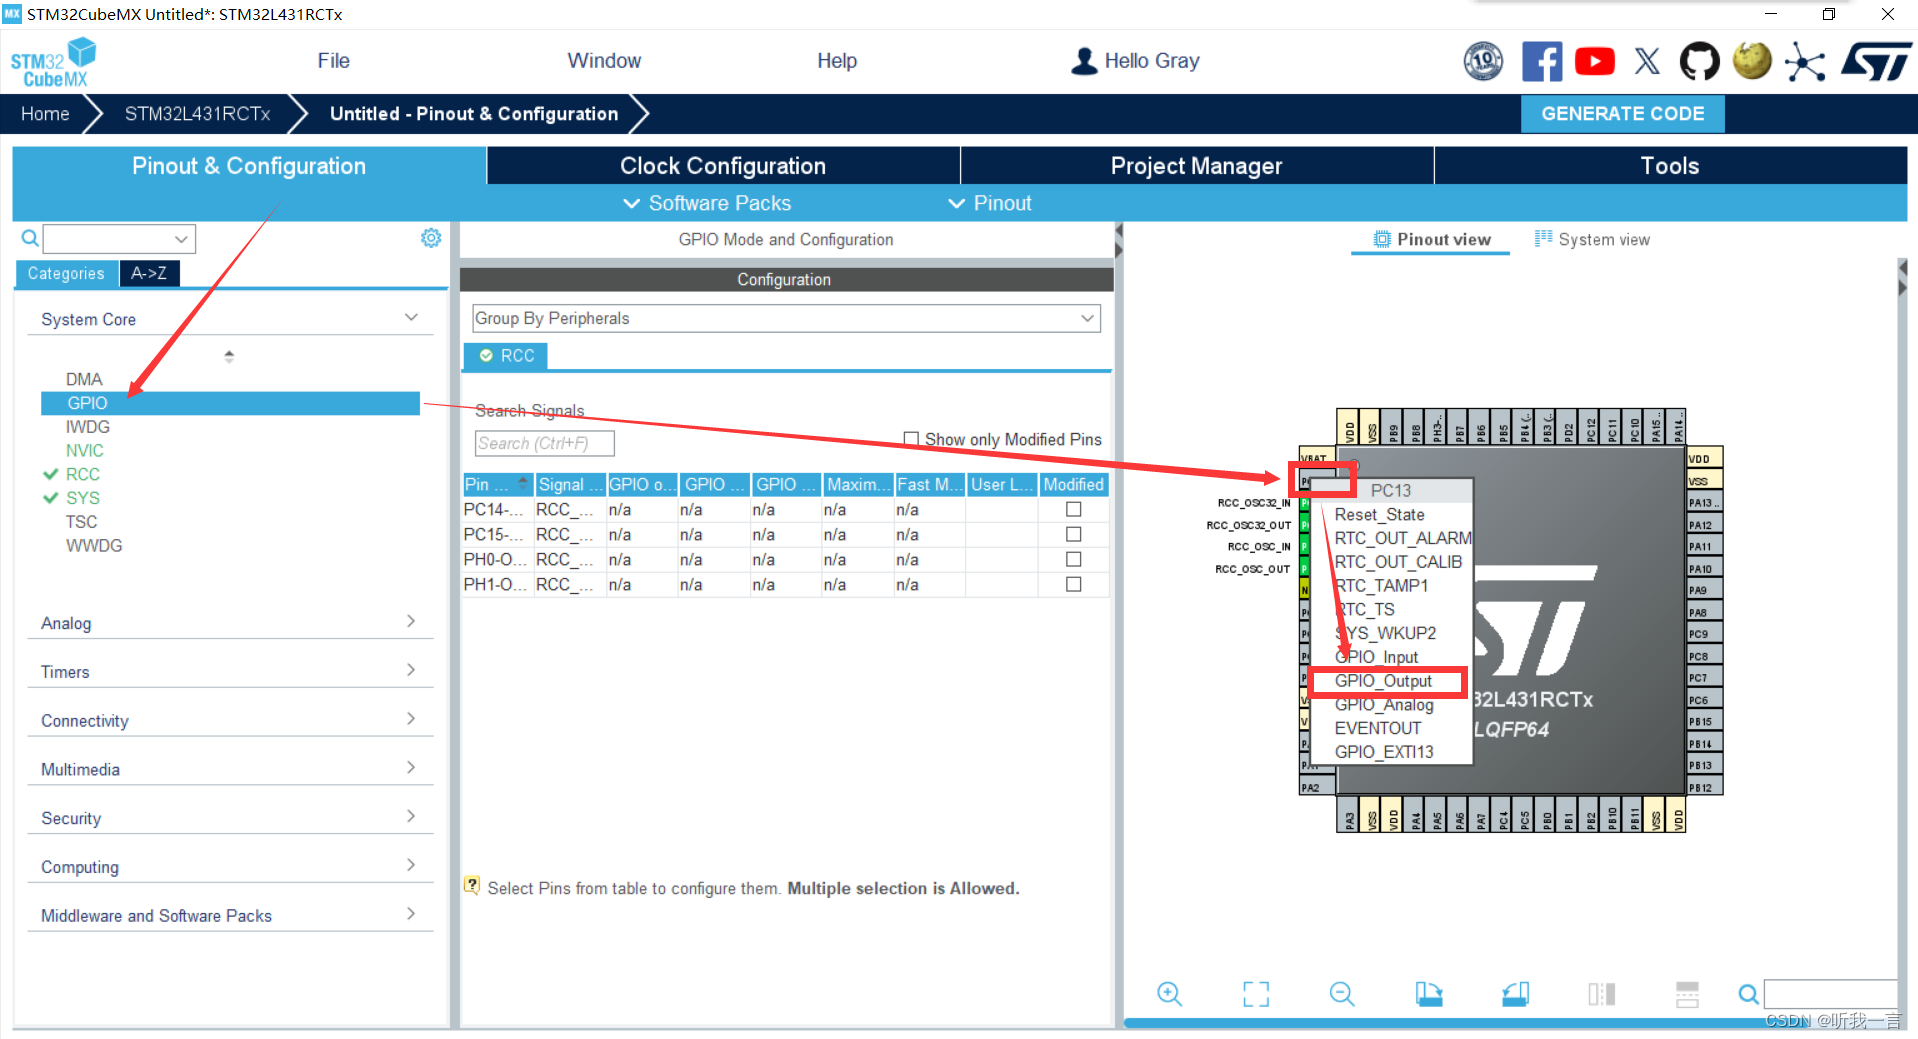Open the Facebook icon link
This screenshot has height=1039, width=1918.
[x=1541, y=61]
